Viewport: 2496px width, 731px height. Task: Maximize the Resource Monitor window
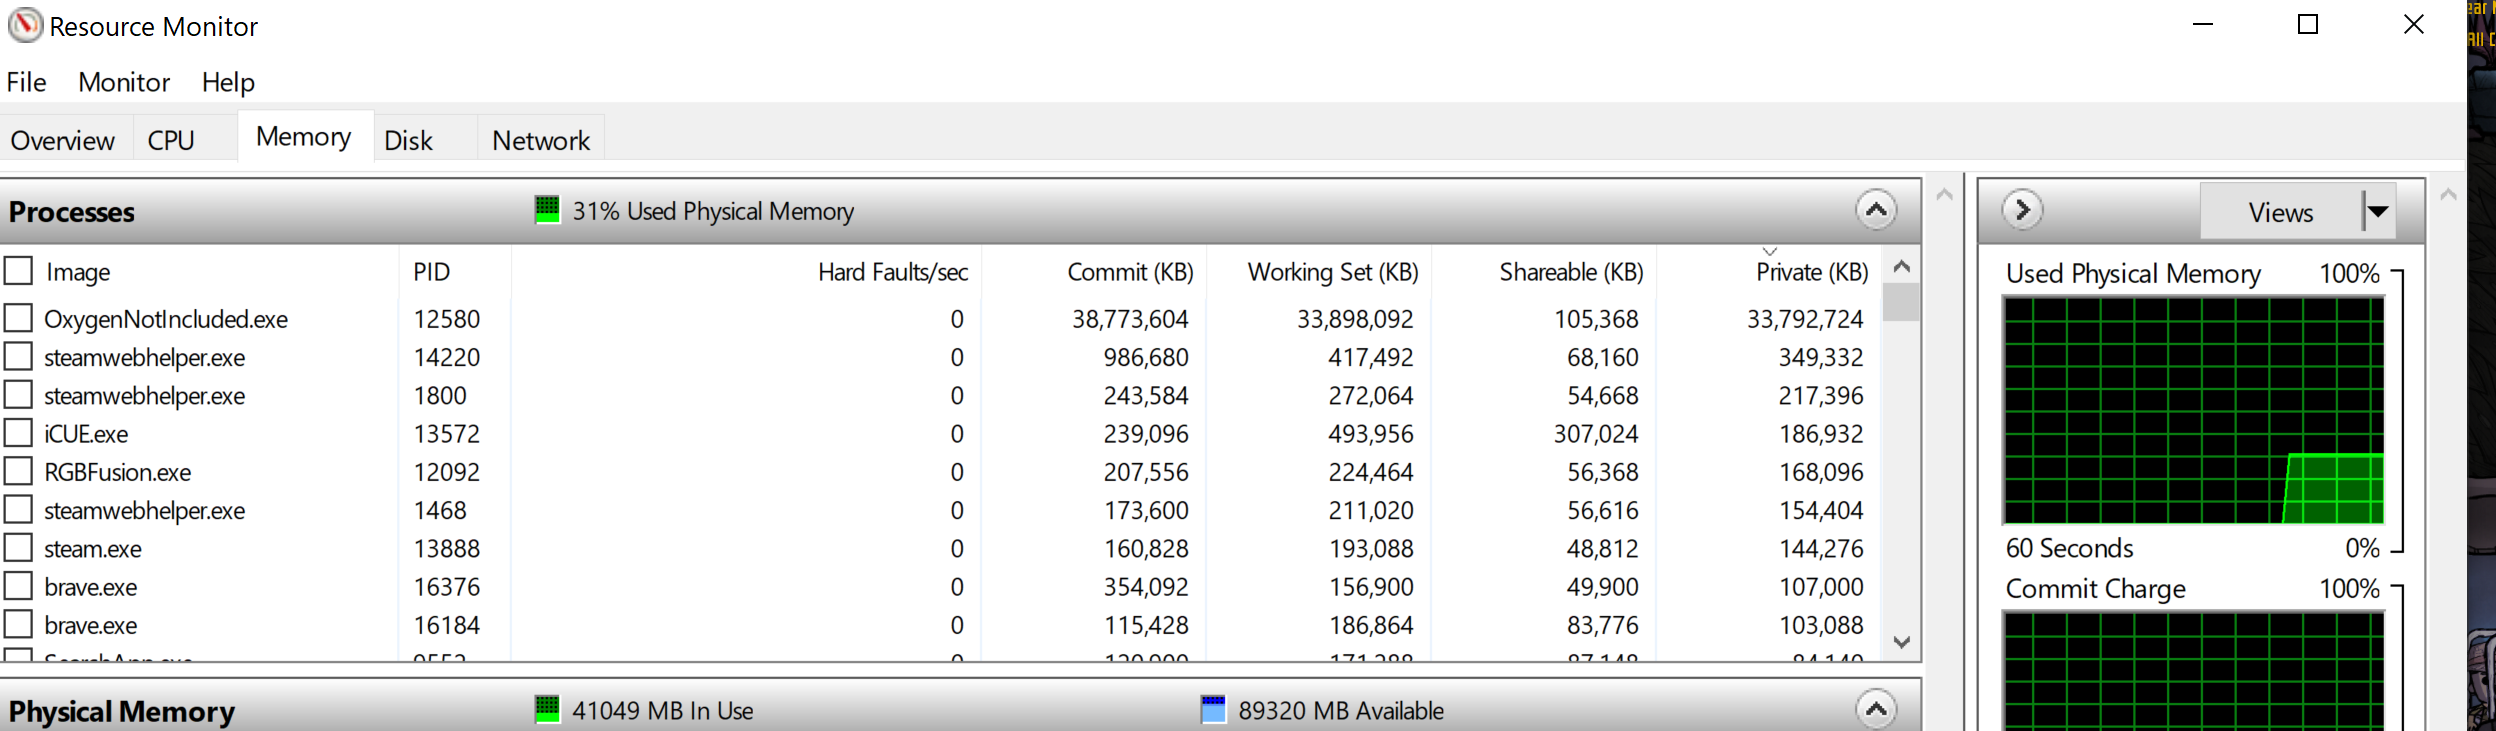(2308, 24)
